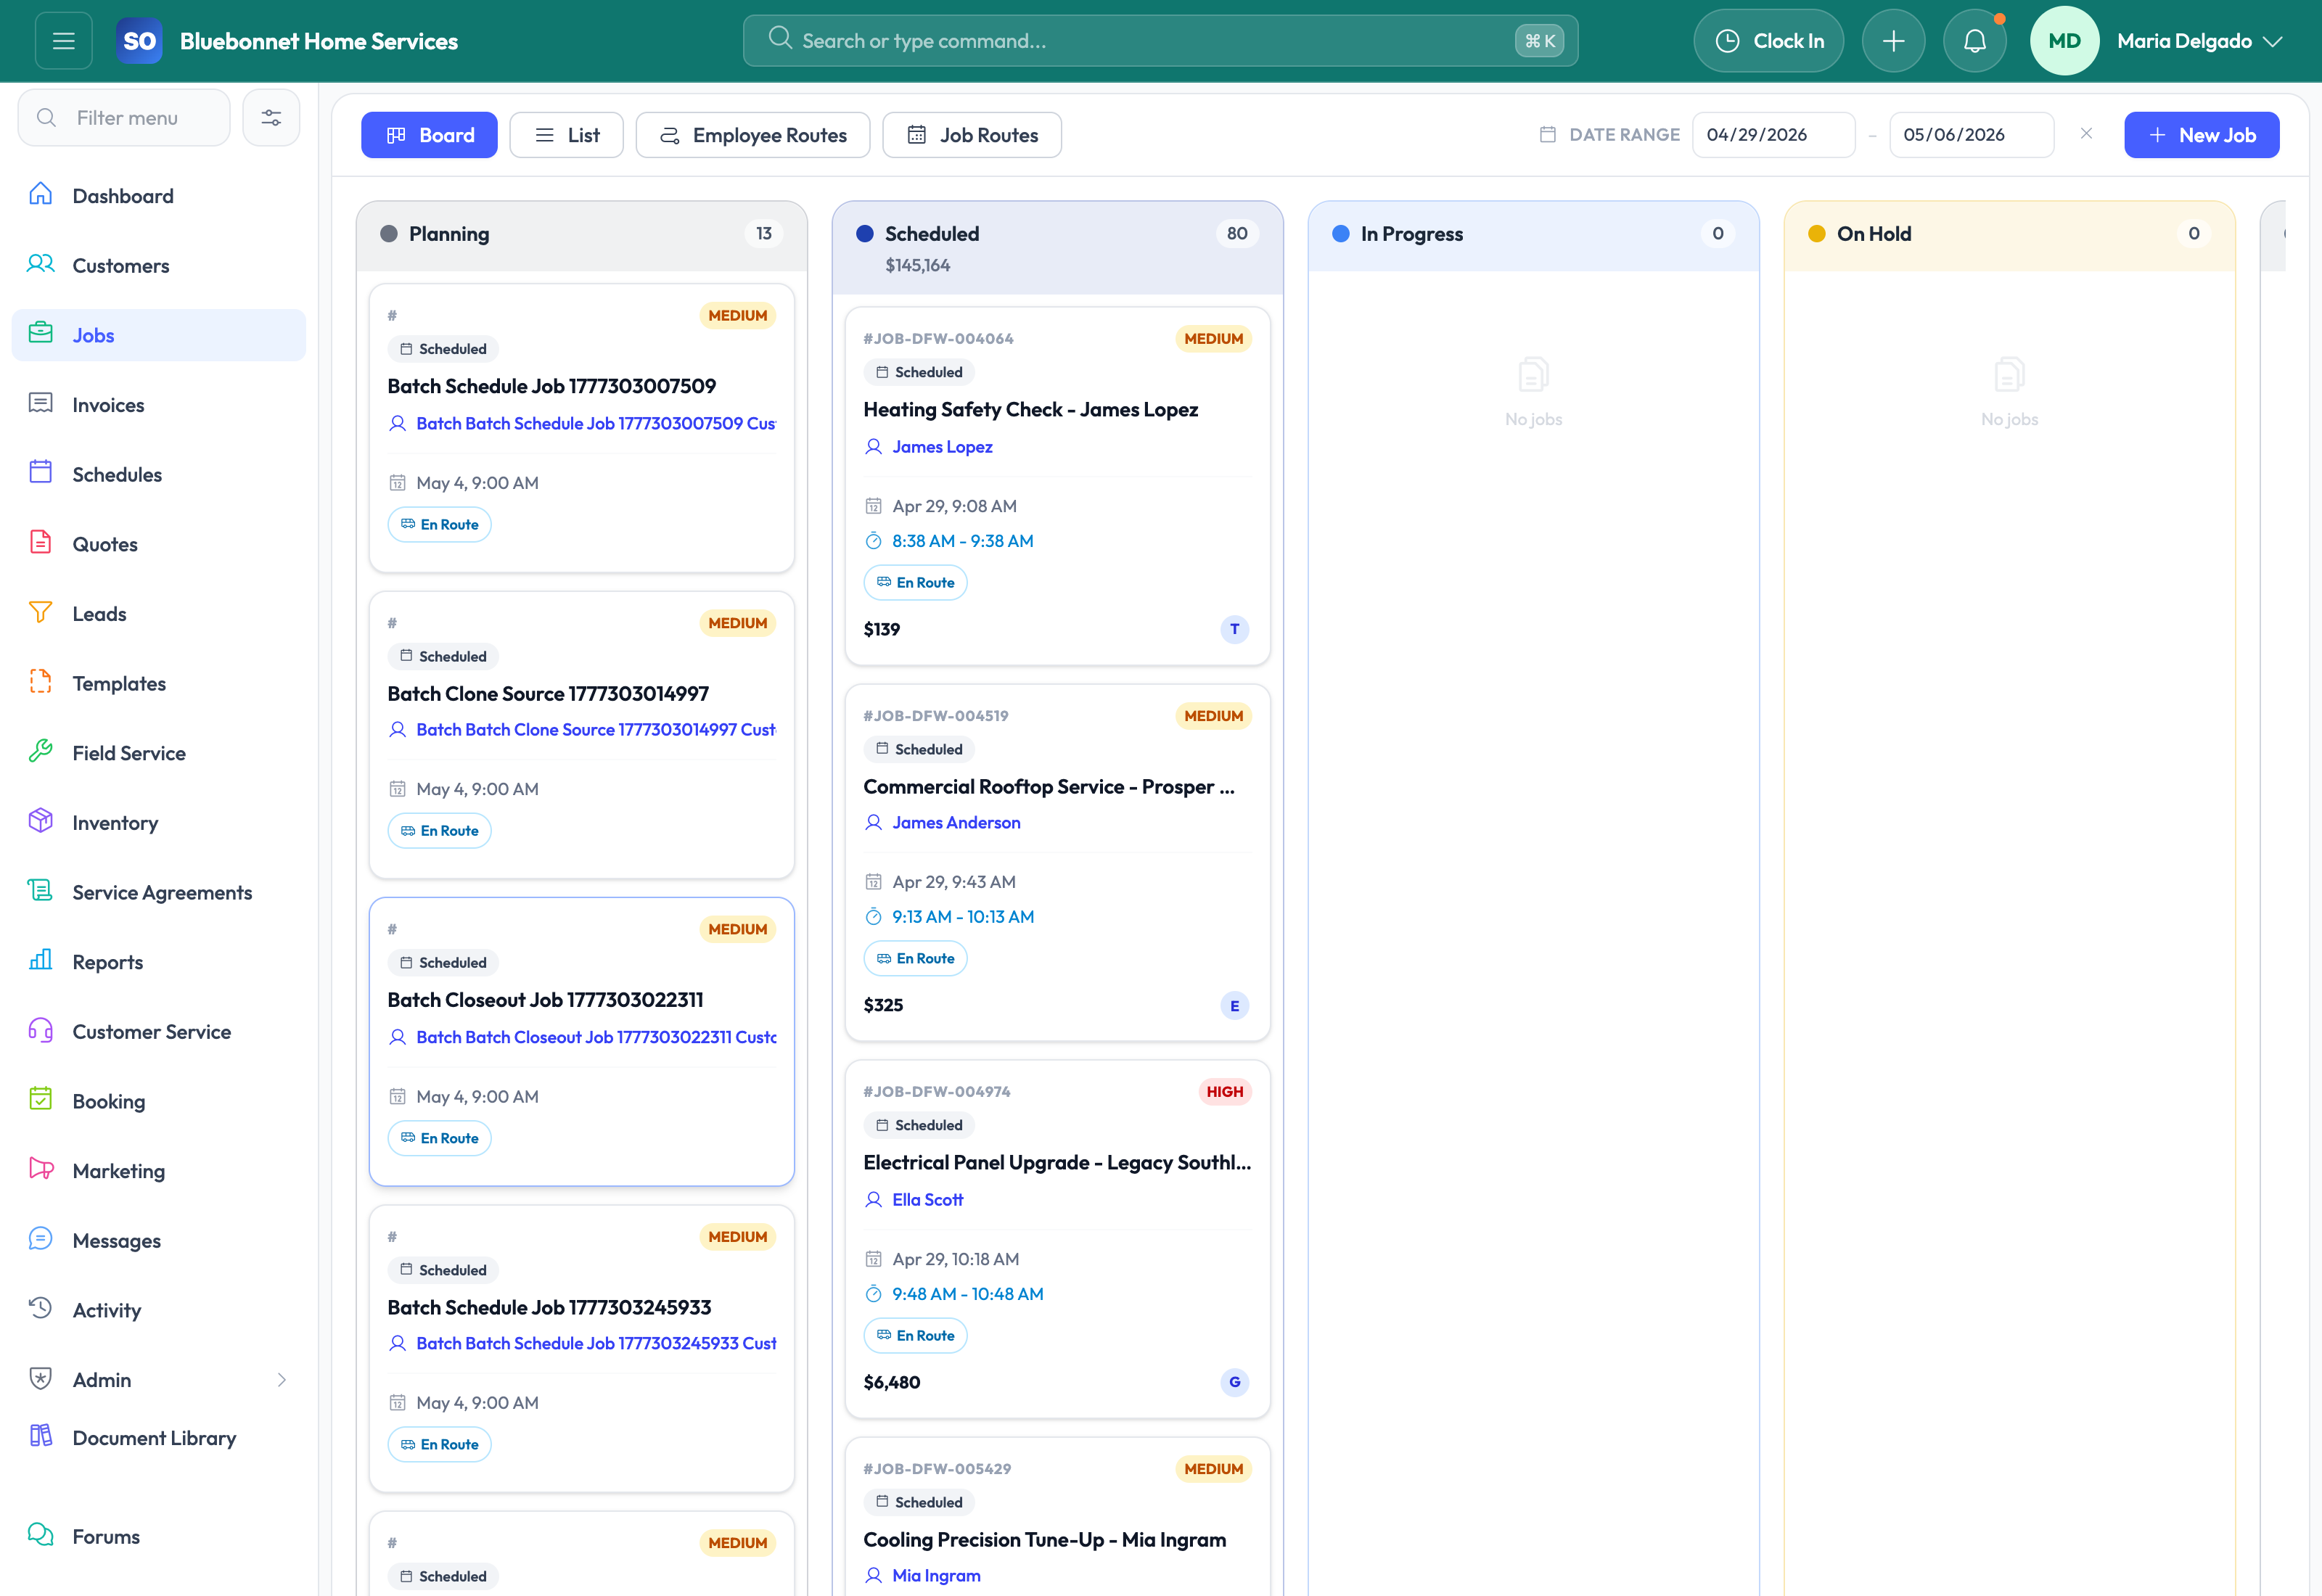Open Inventory page

coord(159,823)
